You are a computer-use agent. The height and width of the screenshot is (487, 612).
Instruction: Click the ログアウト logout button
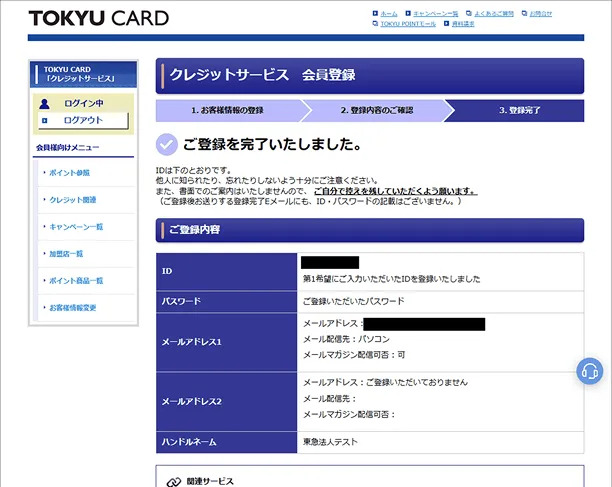83,121
